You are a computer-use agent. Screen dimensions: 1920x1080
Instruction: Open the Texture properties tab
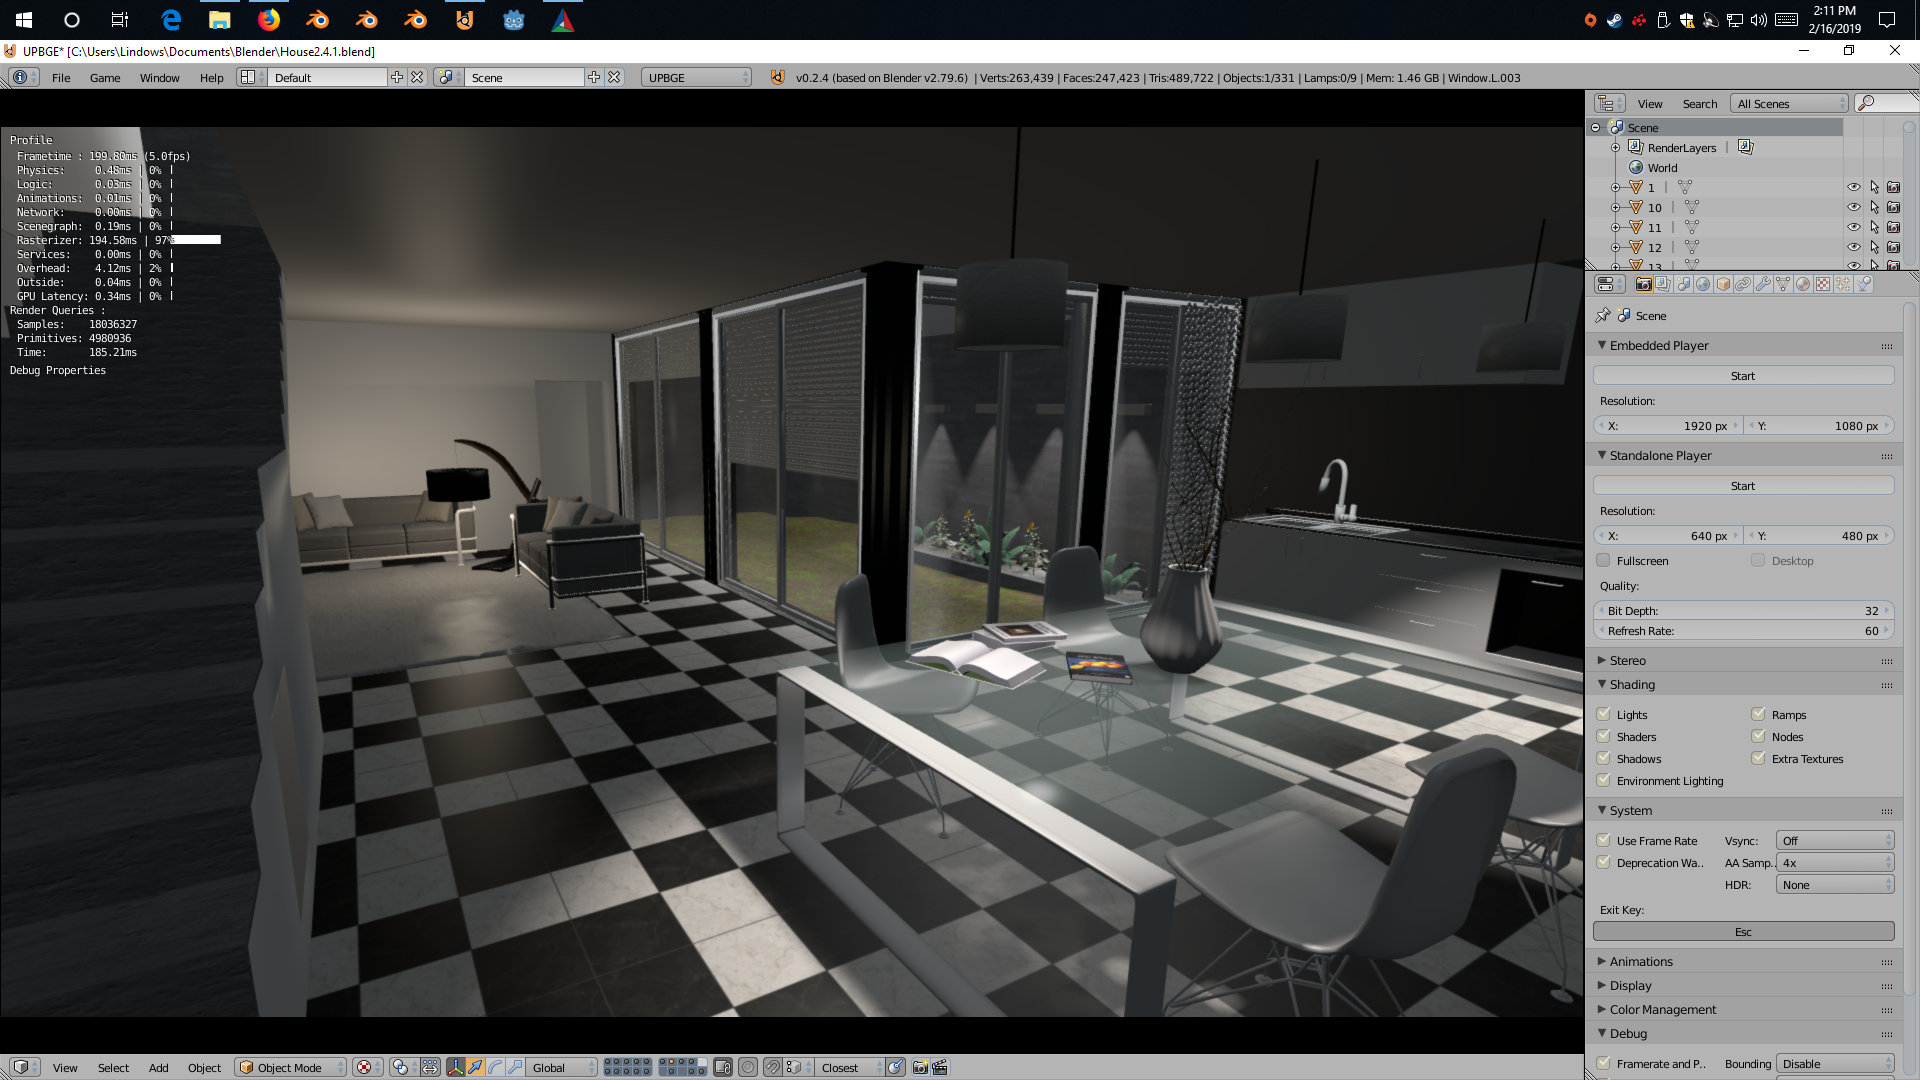[1823, 284]
